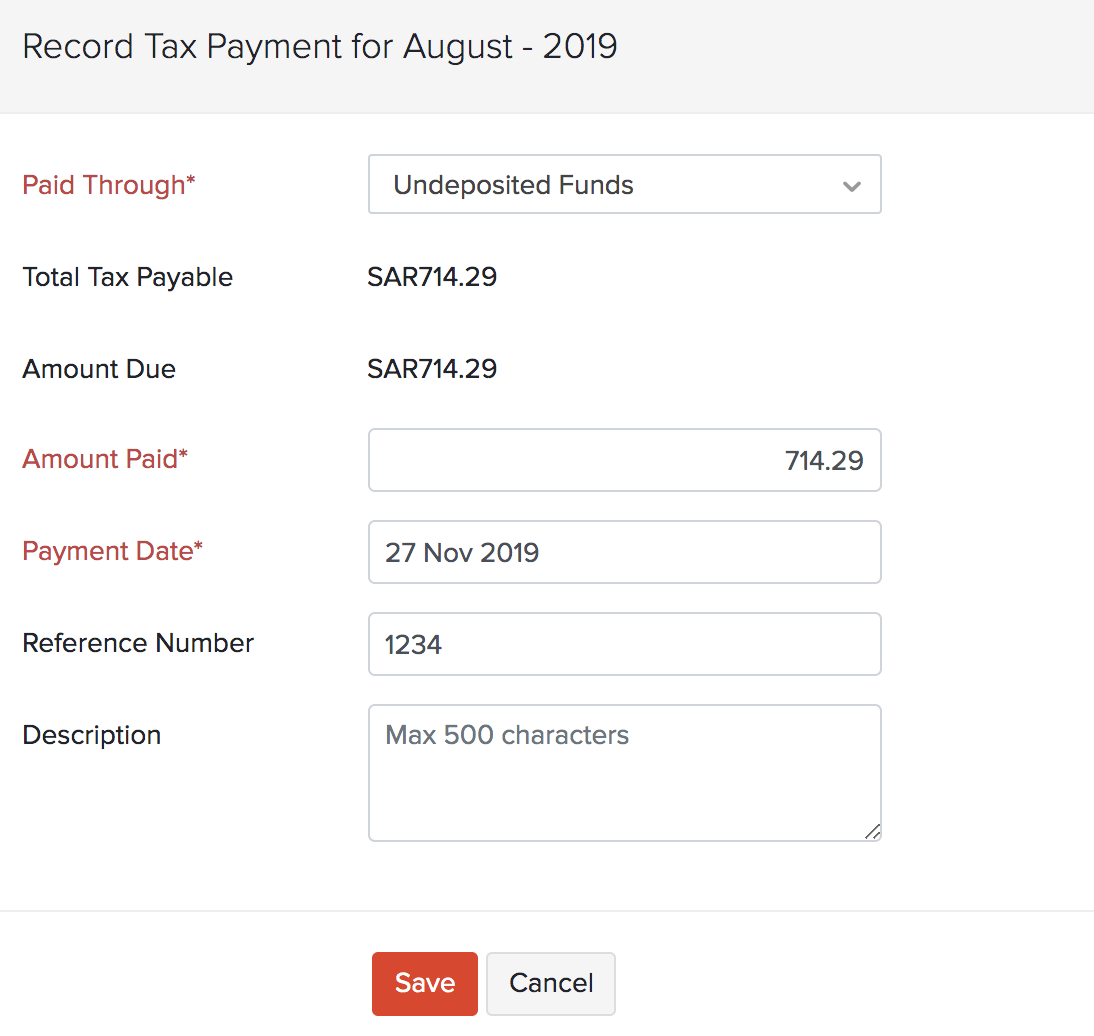Screen dimensions: 1094x1036
Task: Click the Undeposited Funds selection text
Action: 513,185
